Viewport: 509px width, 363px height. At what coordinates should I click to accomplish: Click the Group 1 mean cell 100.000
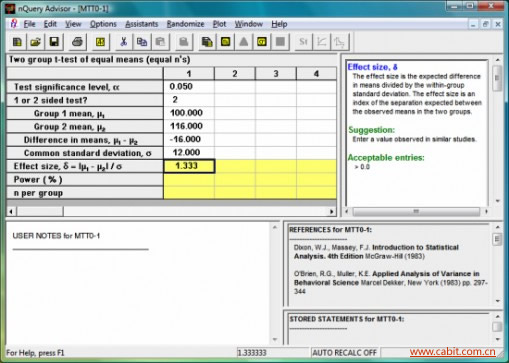tap(189, 113)
